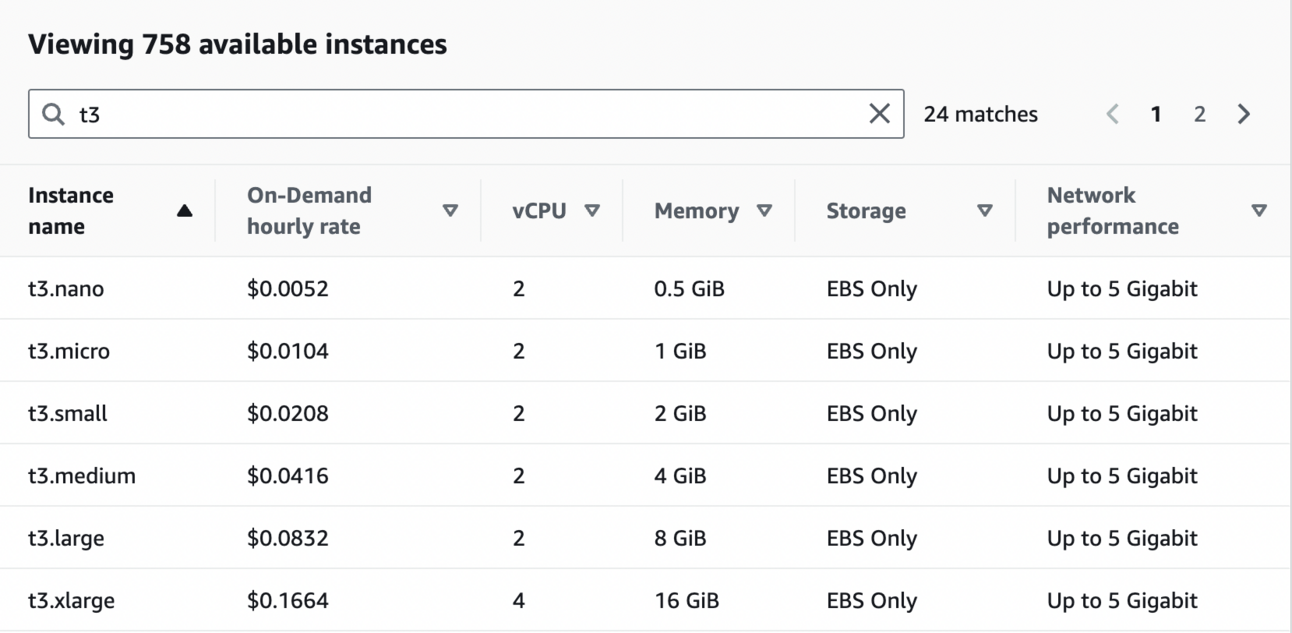Click the $0.0832 hourly rate
This screenshot has height=633, width=1292.
tap(288, 538)
